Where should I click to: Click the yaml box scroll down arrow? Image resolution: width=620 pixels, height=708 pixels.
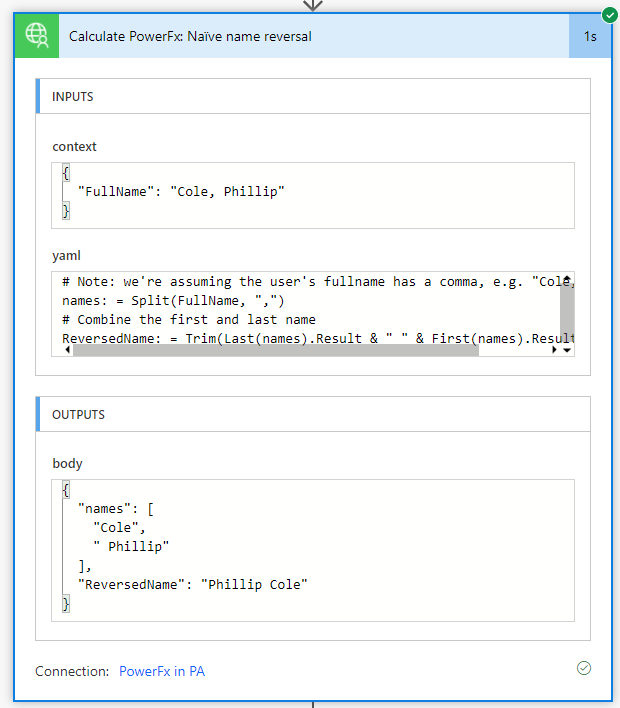567,350
